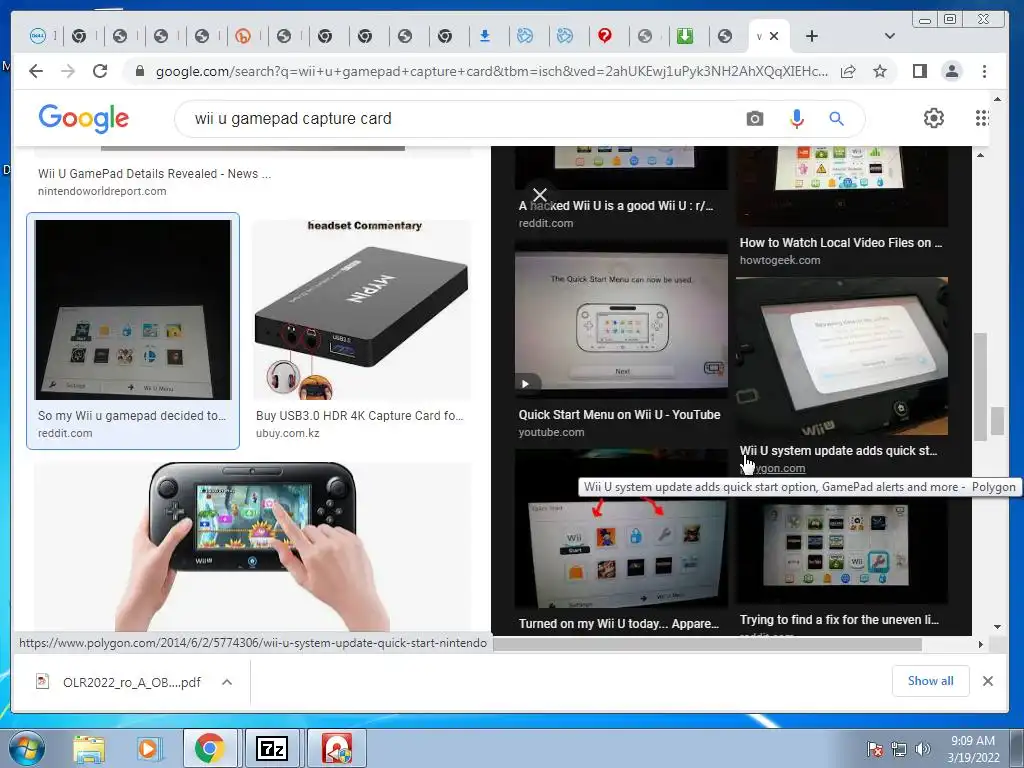
Task: Click the page scroll-down arrow
Action: (x=997, y=627)
